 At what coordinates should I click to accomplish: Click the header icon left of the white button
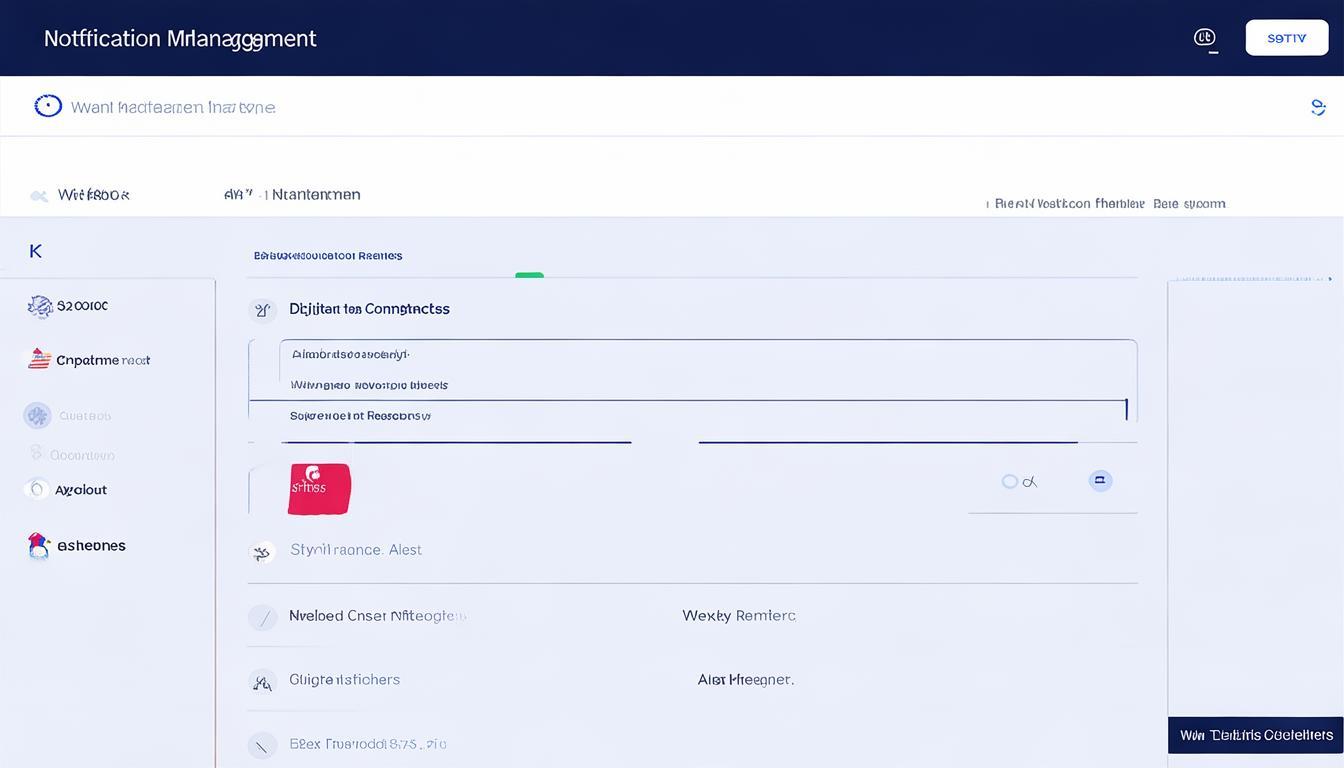pyautogui.click(x=1205, y=38)
